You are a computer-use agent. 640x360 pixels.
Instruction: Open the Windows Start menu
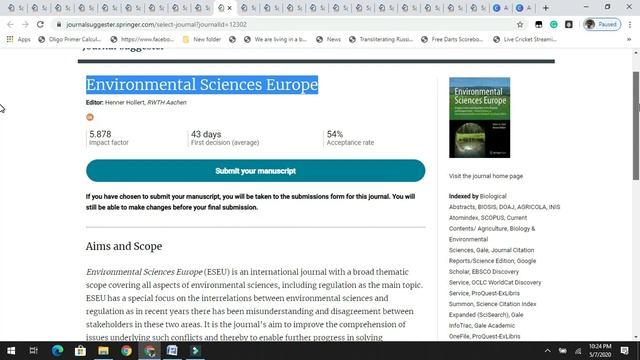pyautogui.click(x=11, y=351)
